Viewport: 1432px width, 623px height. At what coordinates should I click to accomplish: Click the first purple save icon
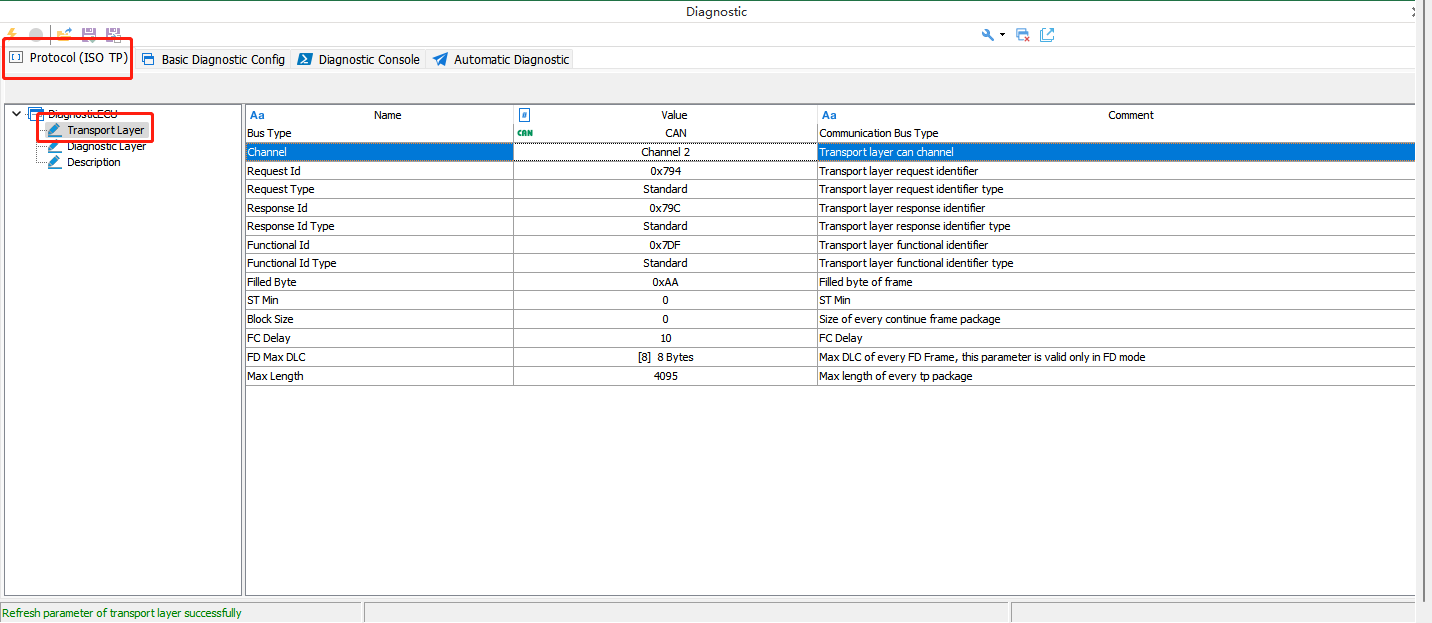(89, 35)
